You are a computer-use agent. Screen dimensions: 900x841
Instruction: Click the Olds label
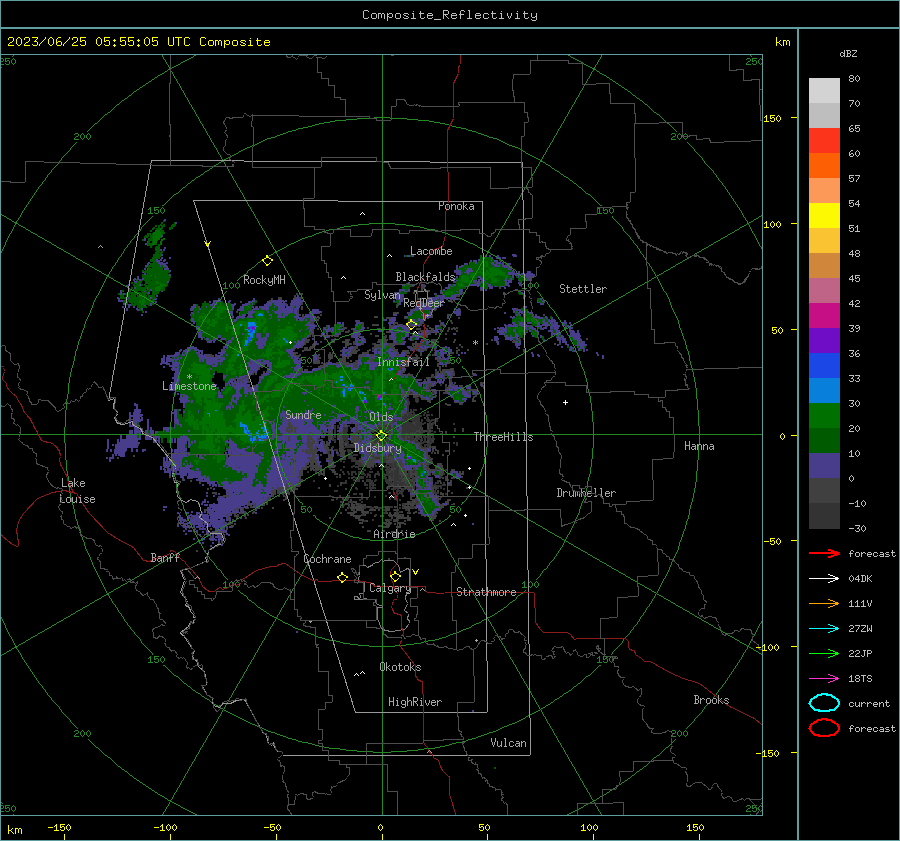pos(381,417)
